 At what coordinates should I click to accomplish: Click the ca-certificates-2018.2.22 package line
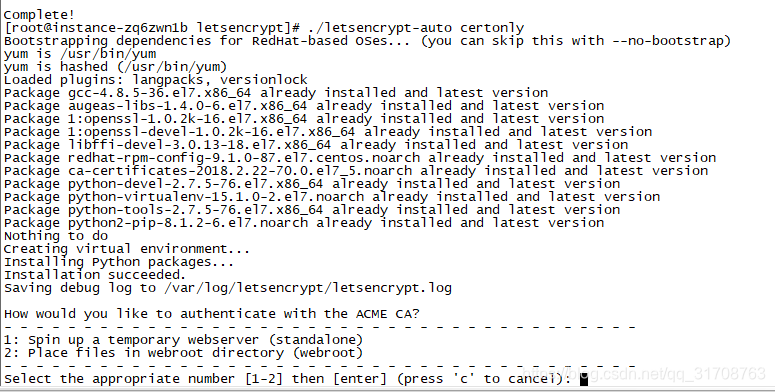tap(356, 171)
